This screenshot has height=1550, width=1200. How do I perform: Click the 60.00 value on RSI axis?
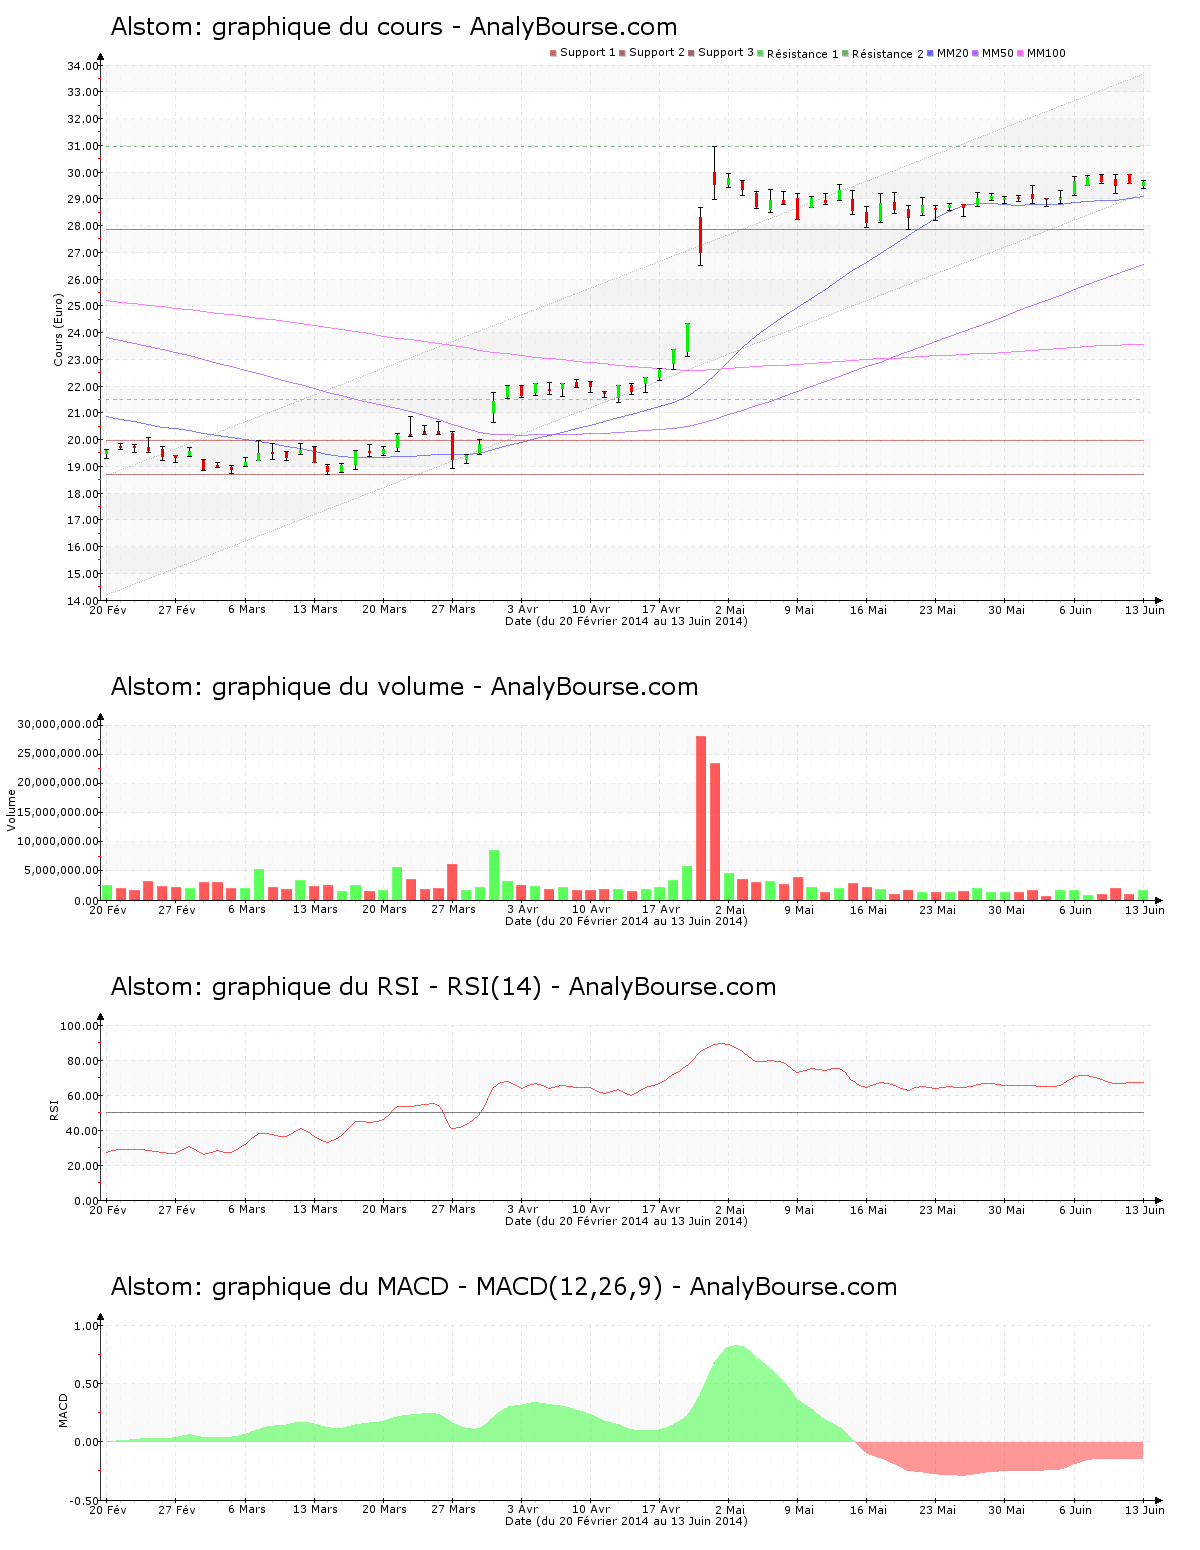tap(83, 1096)
